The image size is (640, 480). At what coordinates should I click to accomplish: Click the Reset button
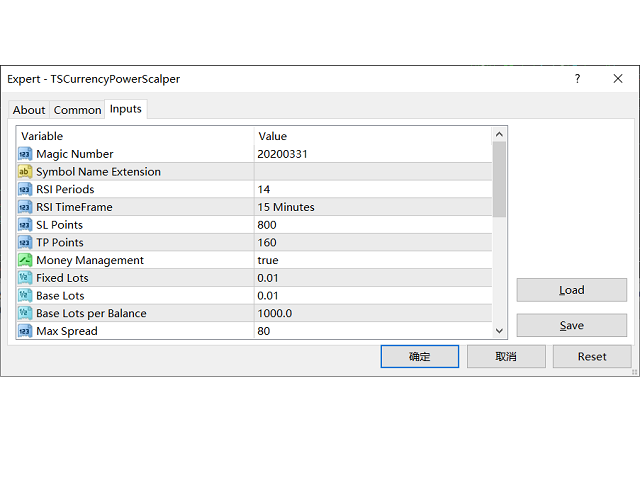(592, 356)
